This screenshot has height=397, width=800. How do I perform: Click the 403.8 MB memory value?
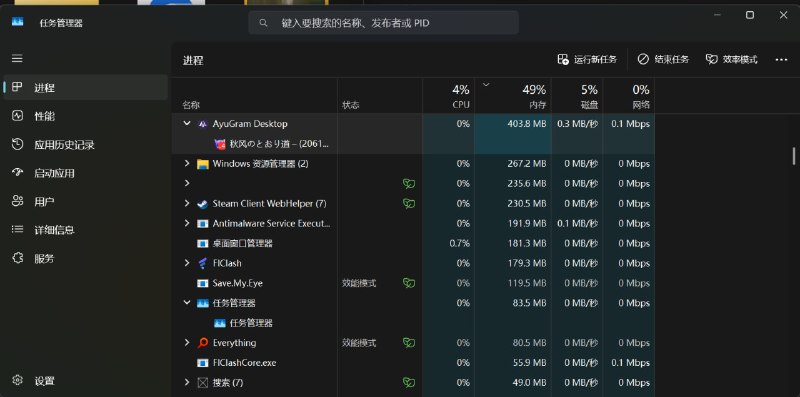point(527,123)
